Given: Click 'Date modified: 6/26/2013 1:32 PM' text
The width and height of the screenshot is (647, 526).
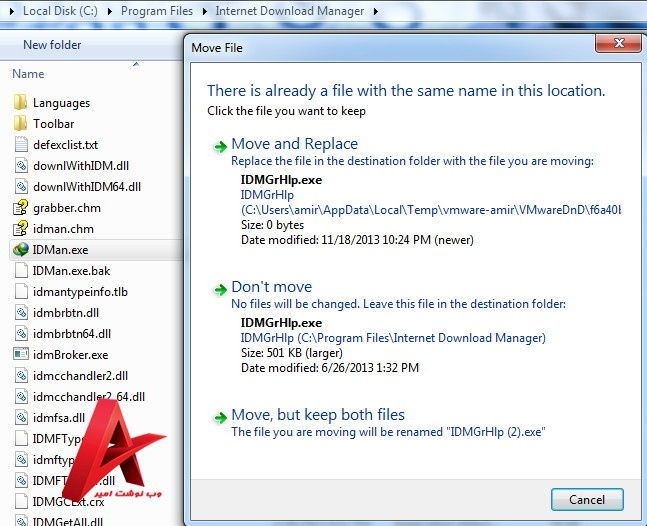Looking at the screenshot, I should [330, 368].
